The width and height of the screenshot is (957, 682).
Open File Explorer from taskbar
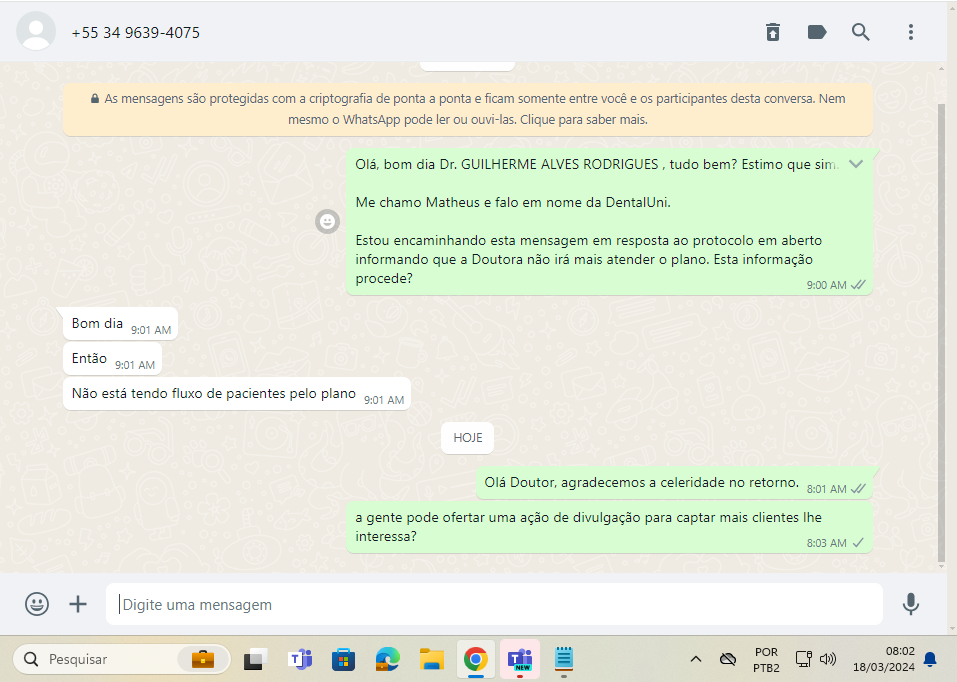point(432,659)
